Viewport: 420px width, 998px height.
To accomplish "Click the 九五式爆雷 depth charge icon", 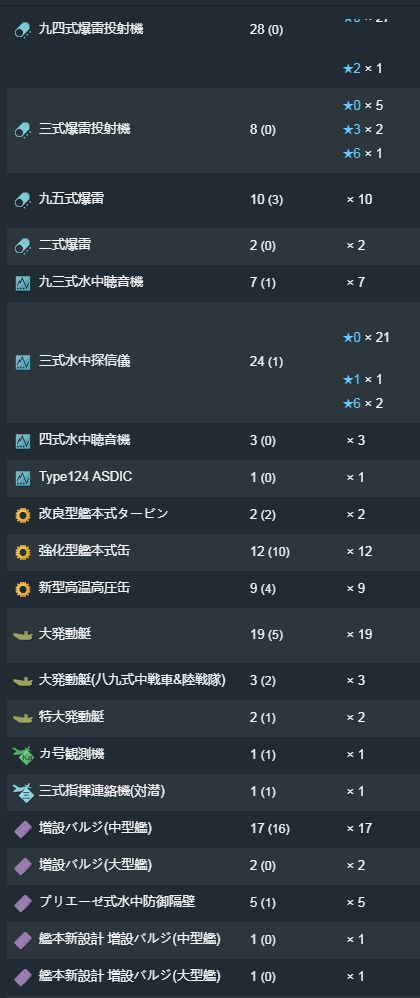I will pyautogui.click(x=22, y=200).
